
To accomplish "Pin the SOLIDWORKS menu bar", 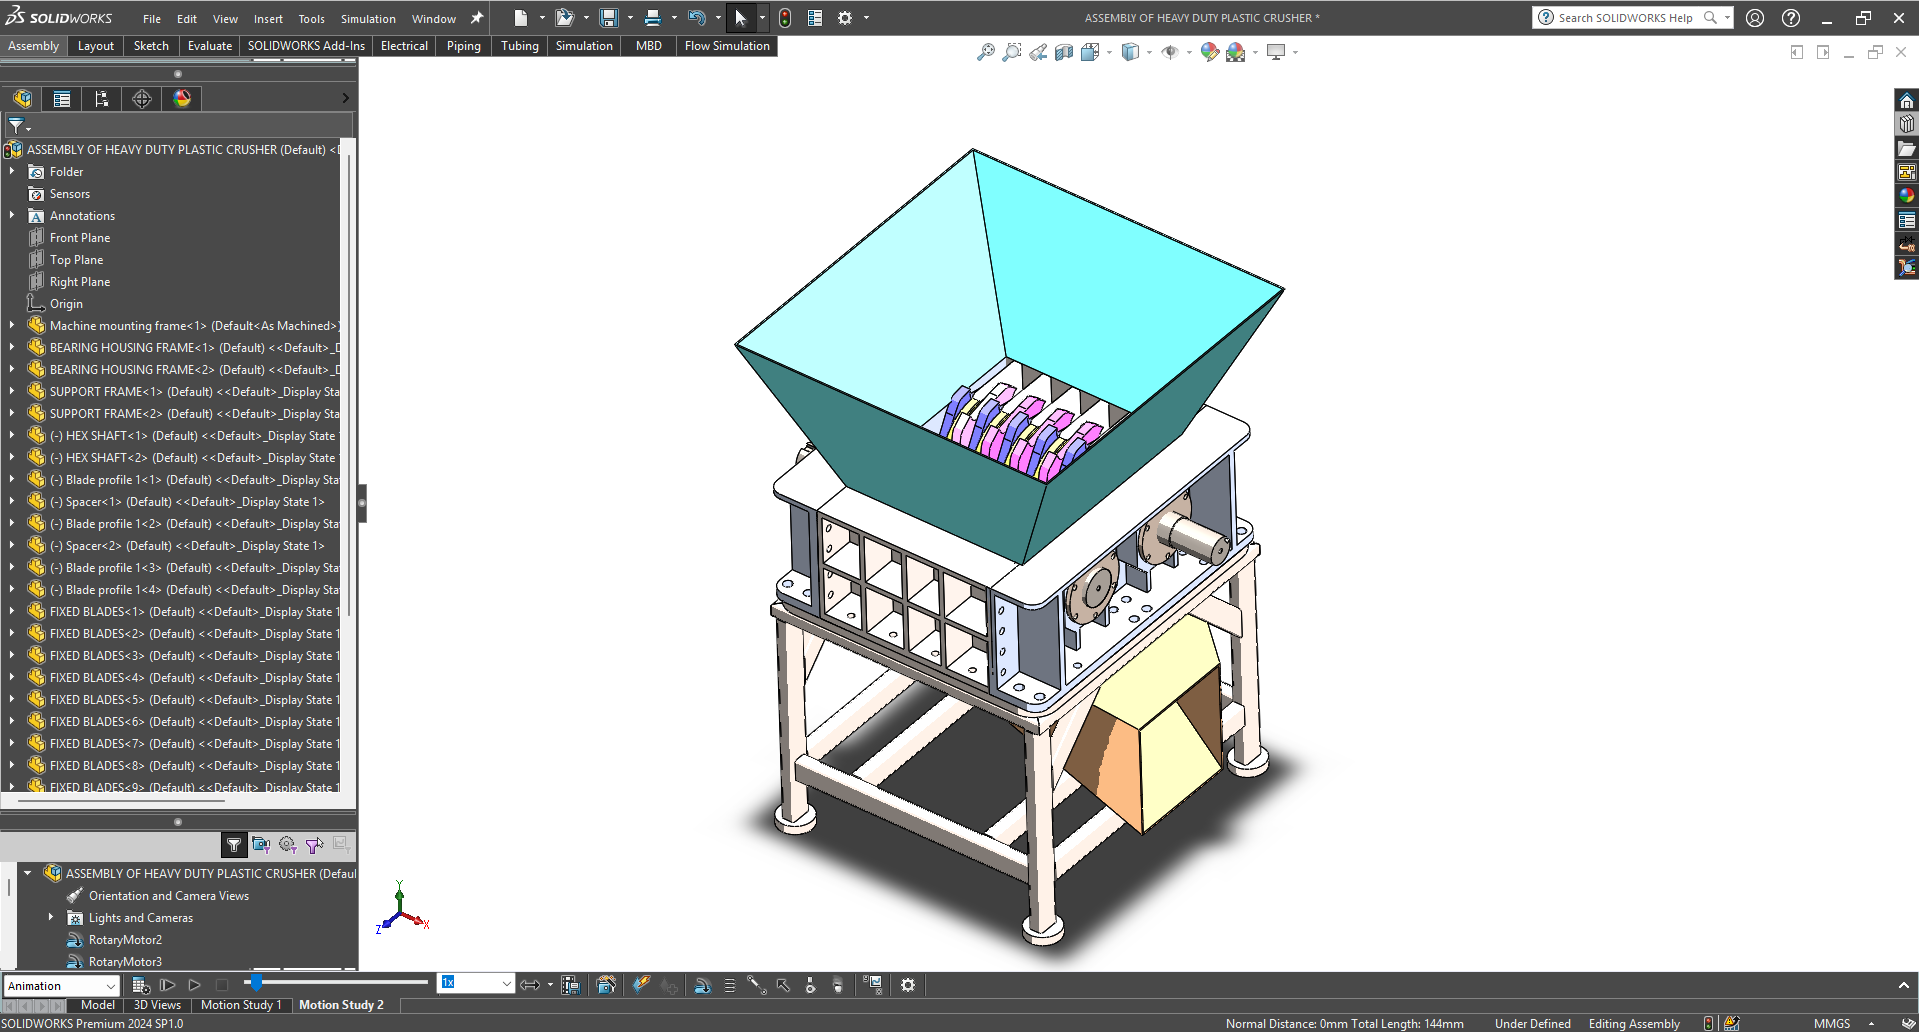I will point(477,18).
